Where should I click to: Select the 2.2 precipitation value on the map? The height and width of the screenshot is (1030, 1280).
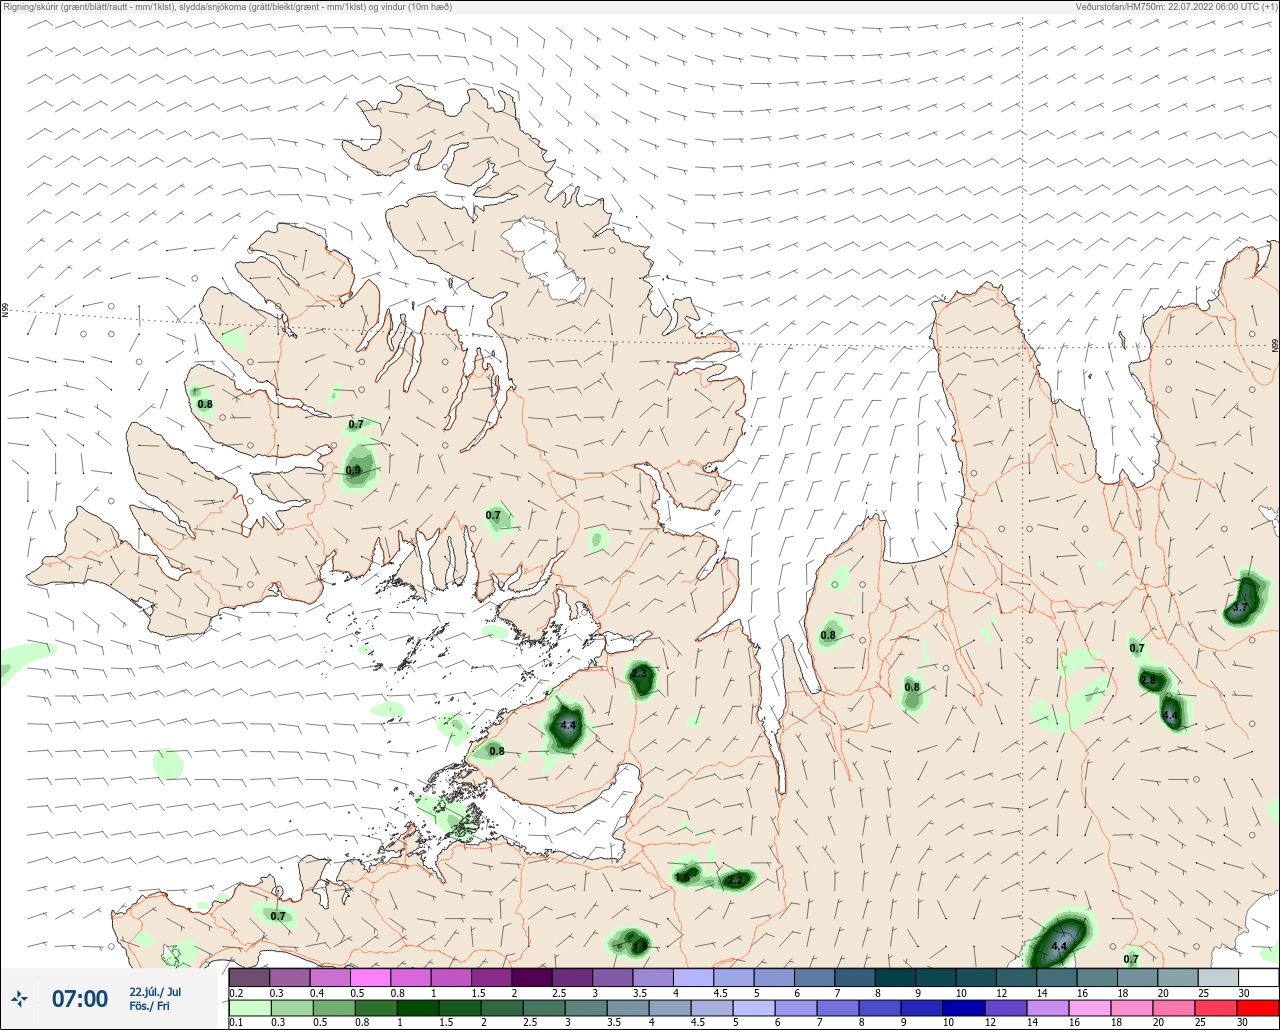coord(736,880)
